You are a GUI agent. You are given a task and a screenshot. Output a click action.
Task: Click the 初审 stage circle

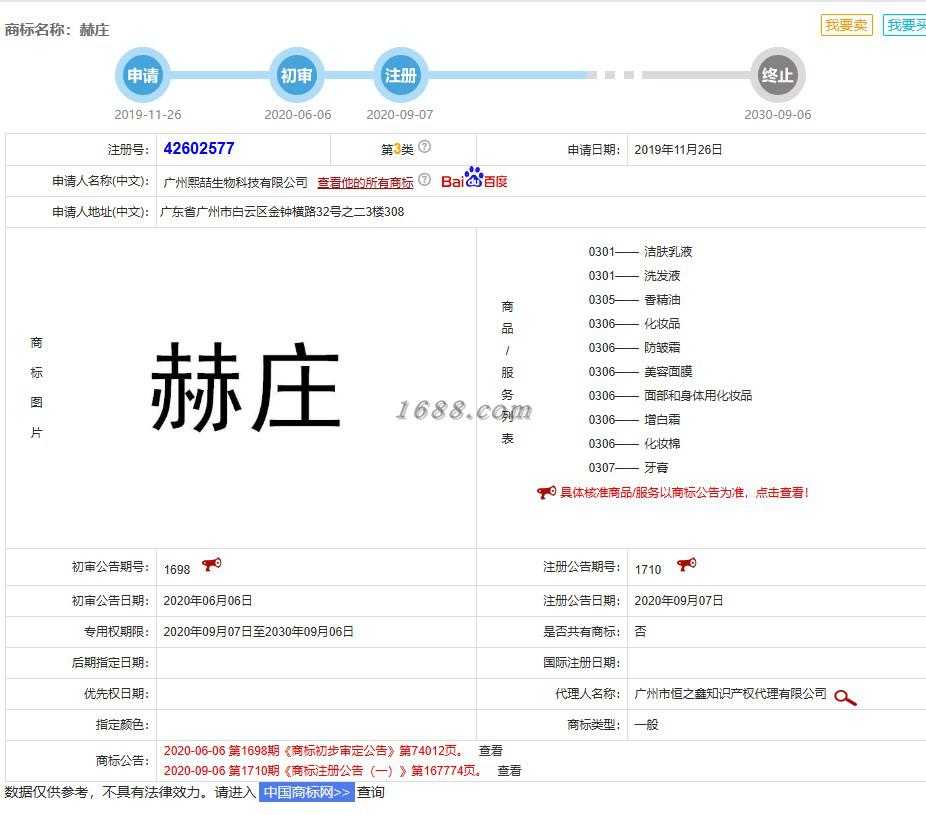point(296,75)
